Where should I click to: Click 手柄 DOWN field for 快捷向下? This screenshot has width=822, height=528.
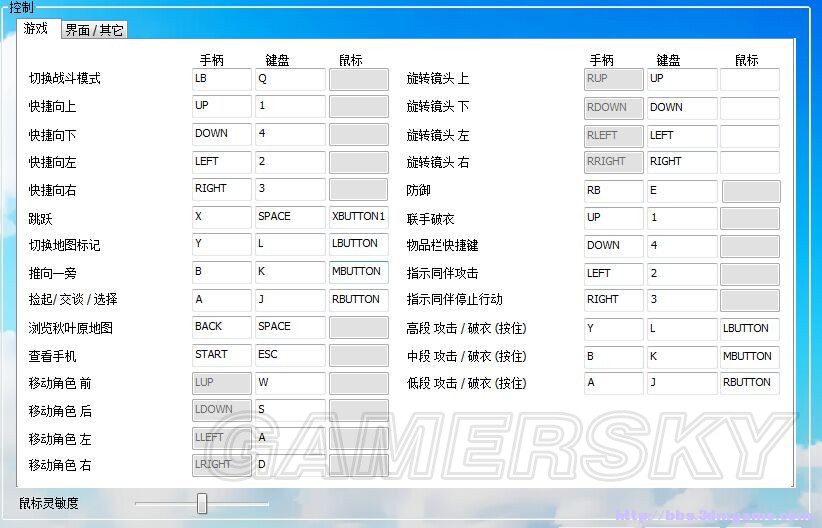click(222, 134)
